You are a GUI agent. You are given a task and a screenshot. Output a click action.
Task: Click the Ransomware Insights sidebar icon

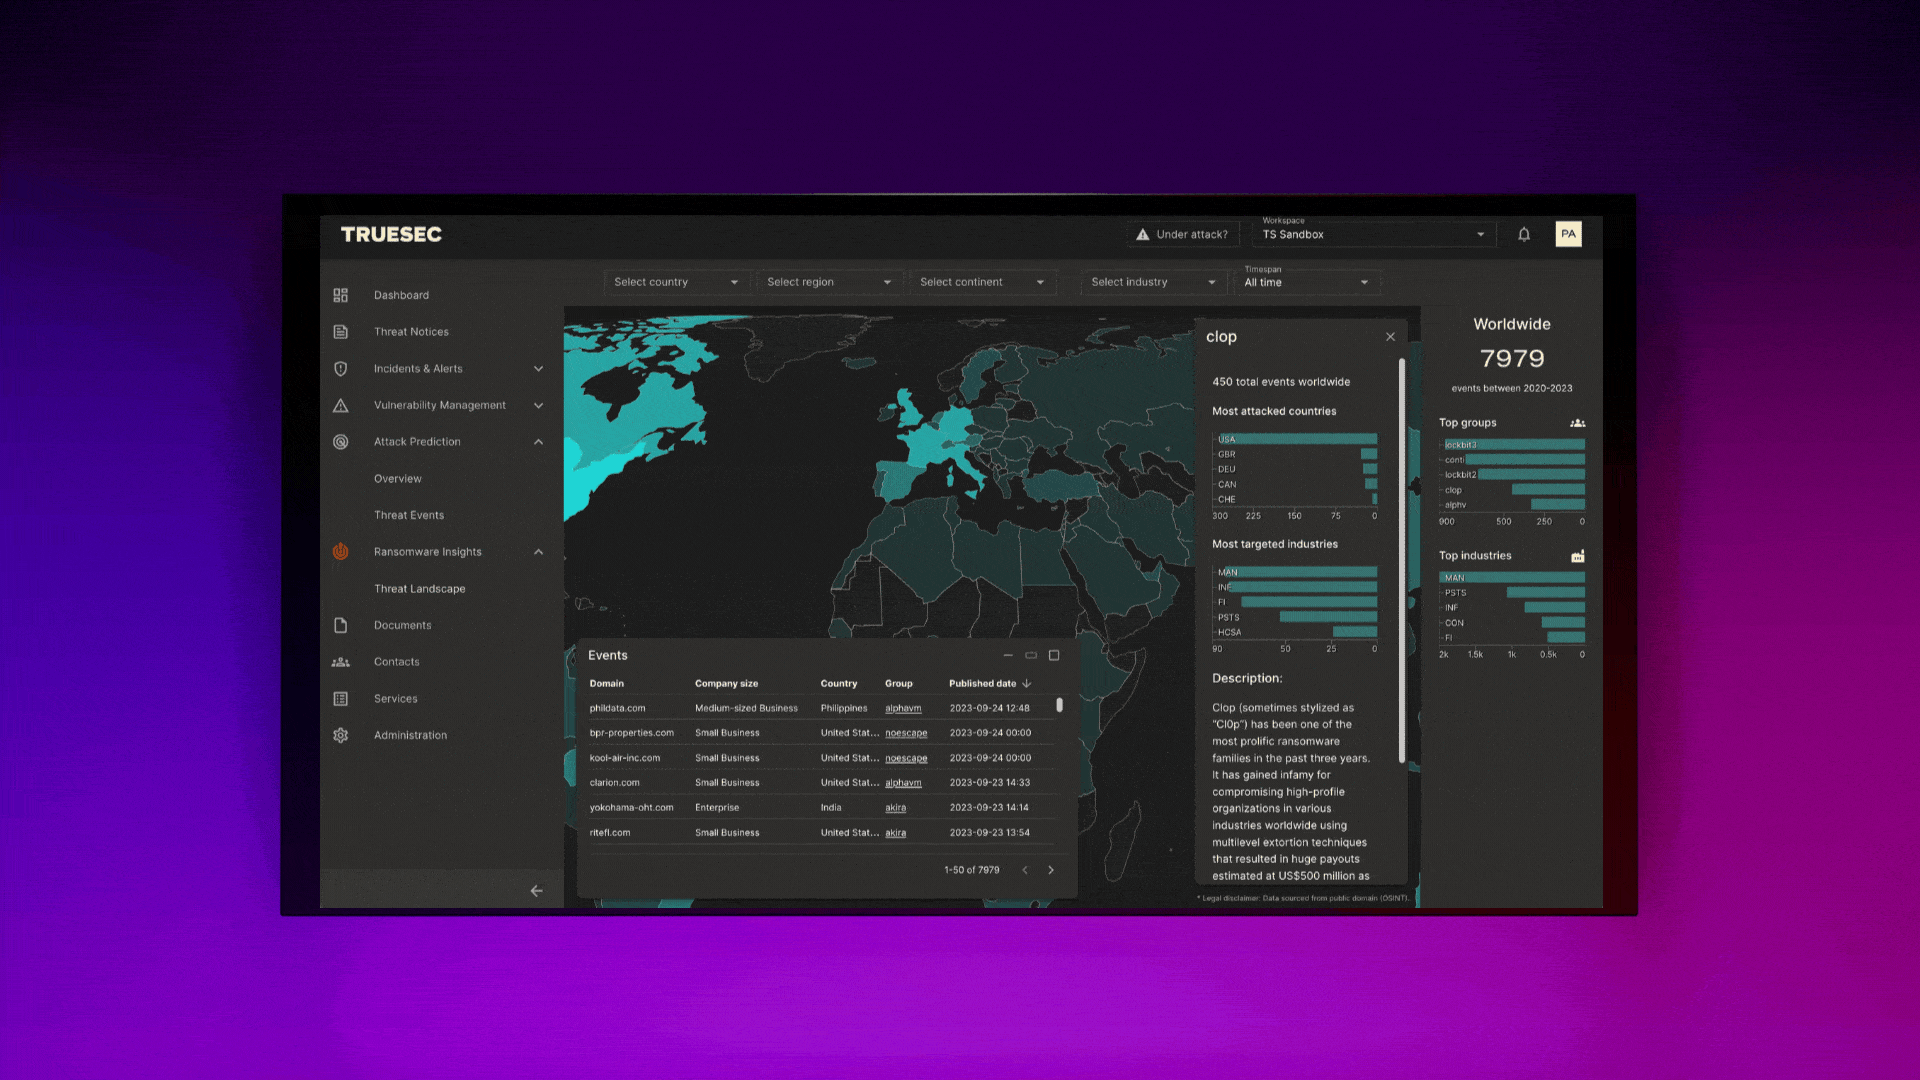point(342,551)
